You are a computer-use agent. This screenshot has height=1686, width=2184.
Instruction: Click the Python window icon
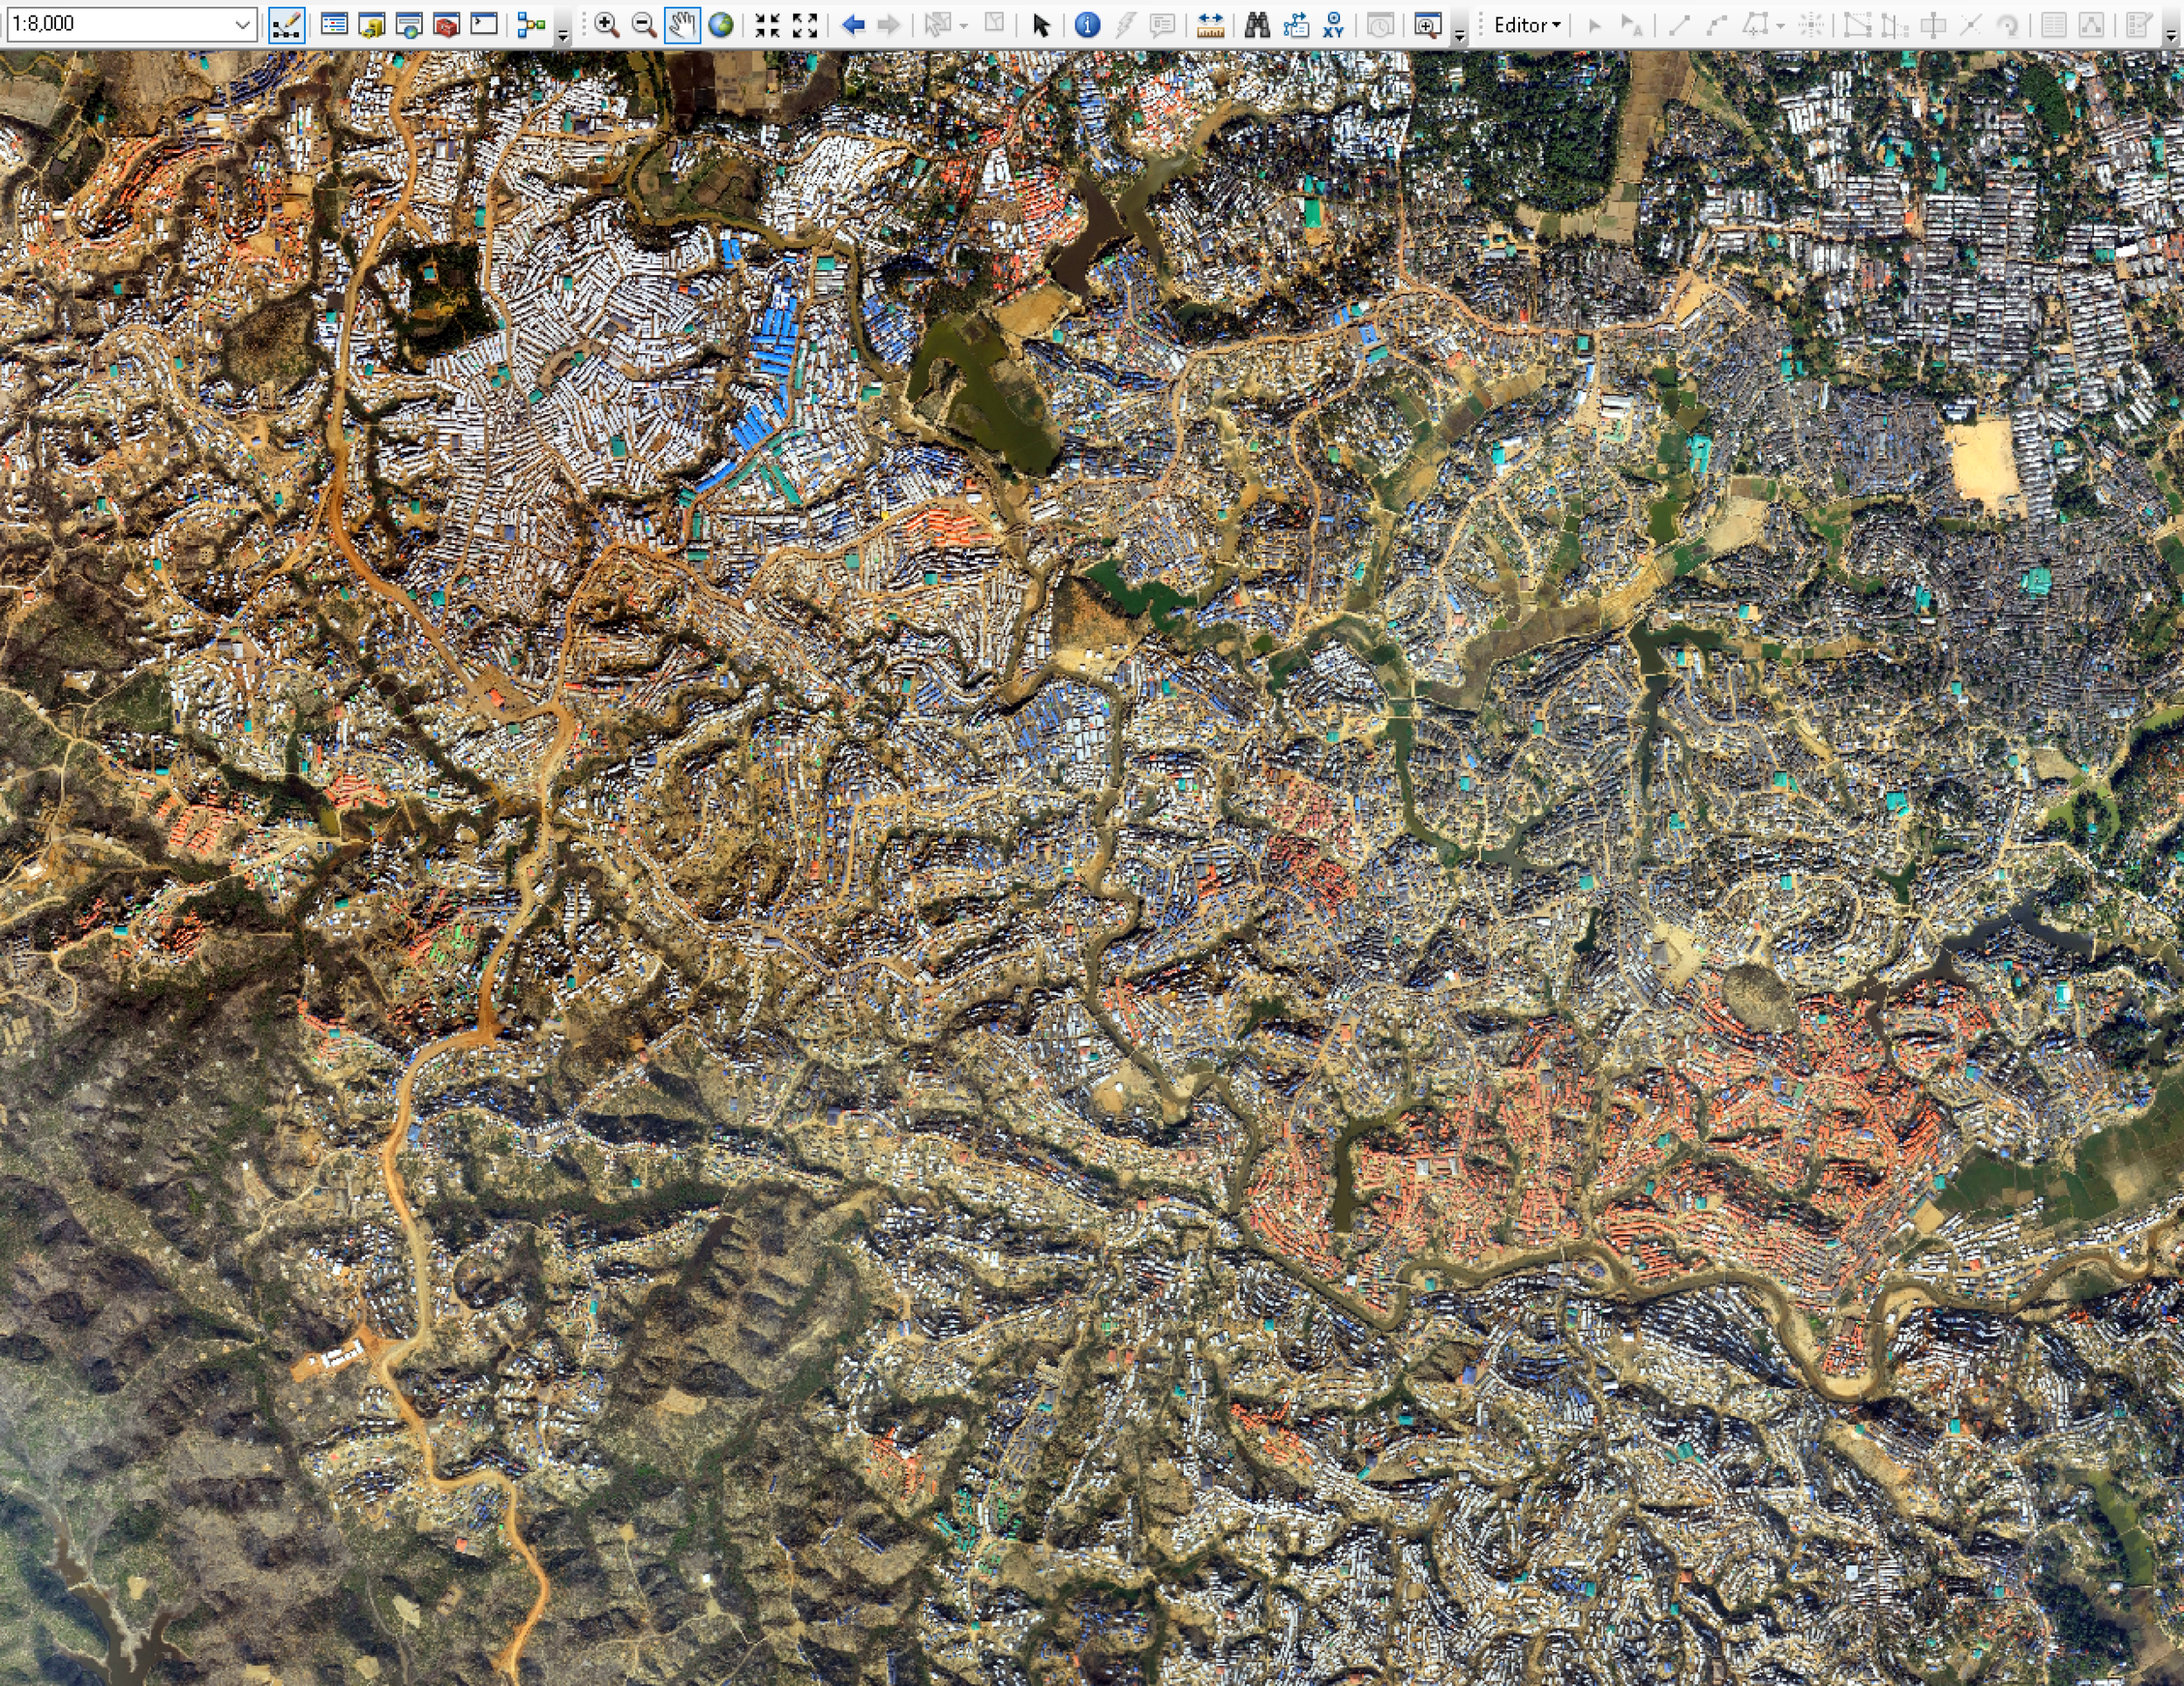(x=484, y=25)
